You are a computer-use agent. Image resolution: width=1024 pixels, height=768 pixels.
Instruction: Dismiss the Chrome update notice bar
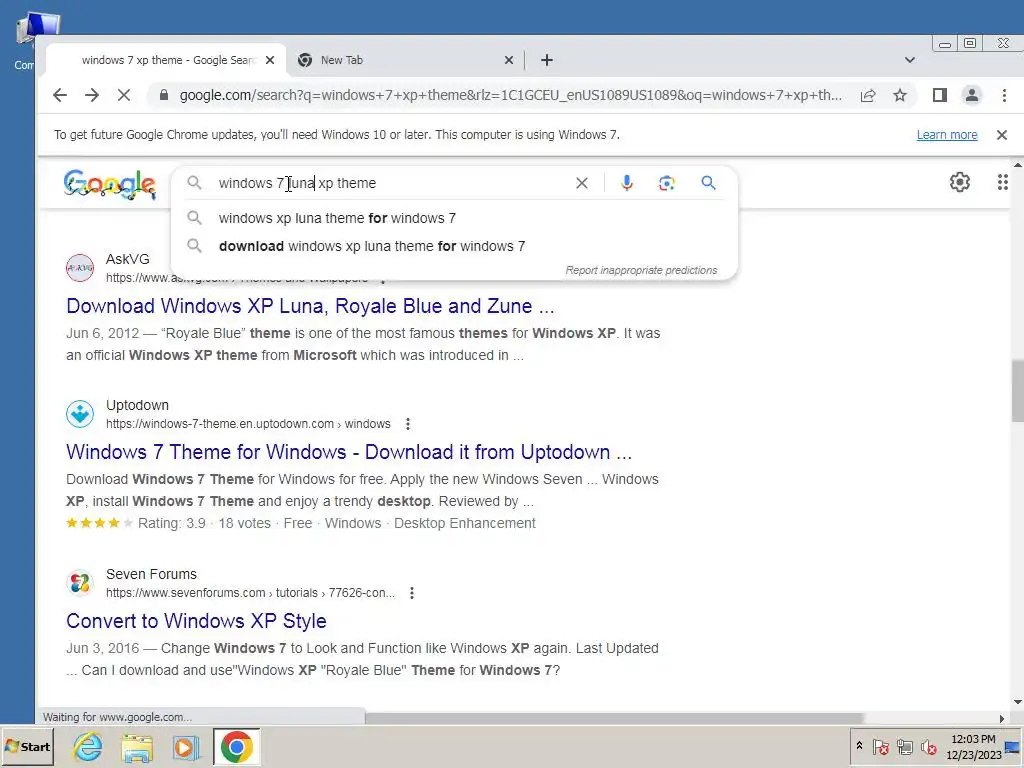[1002, 135]
